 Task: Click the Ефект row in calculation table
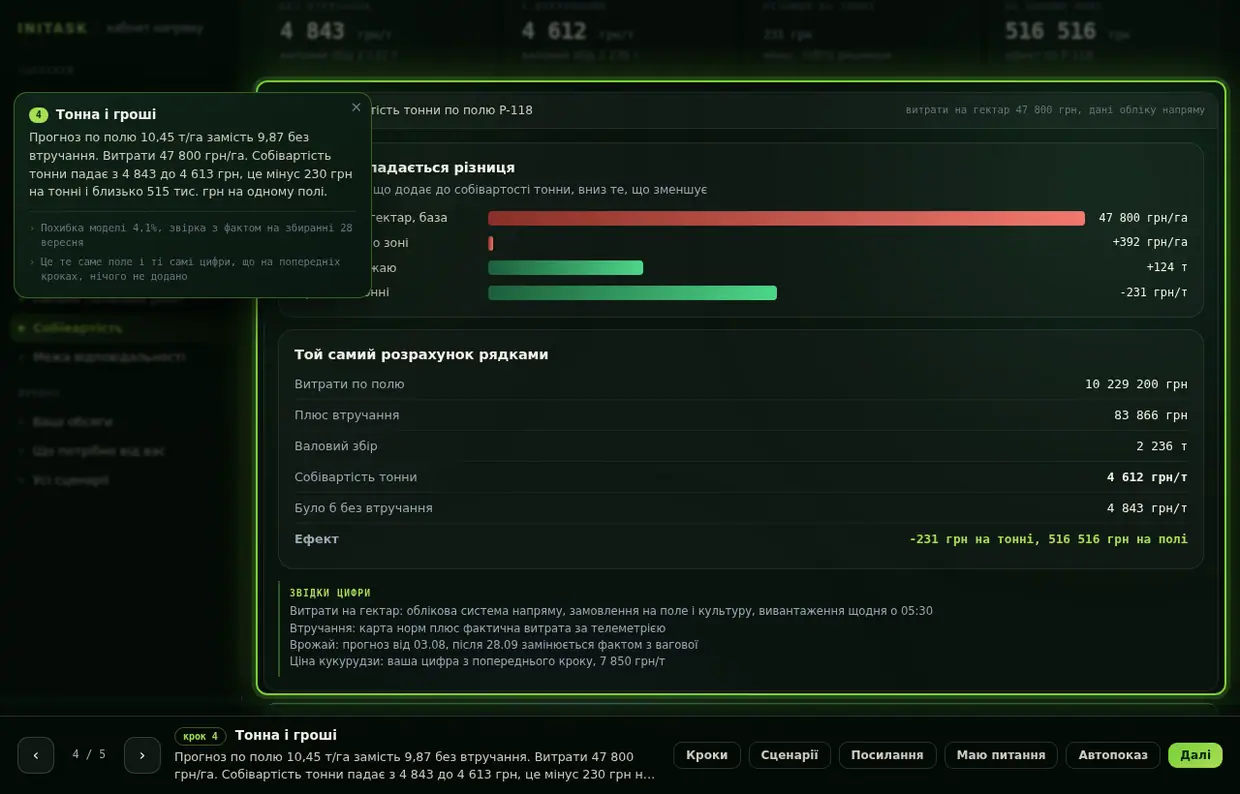(741, 539)
